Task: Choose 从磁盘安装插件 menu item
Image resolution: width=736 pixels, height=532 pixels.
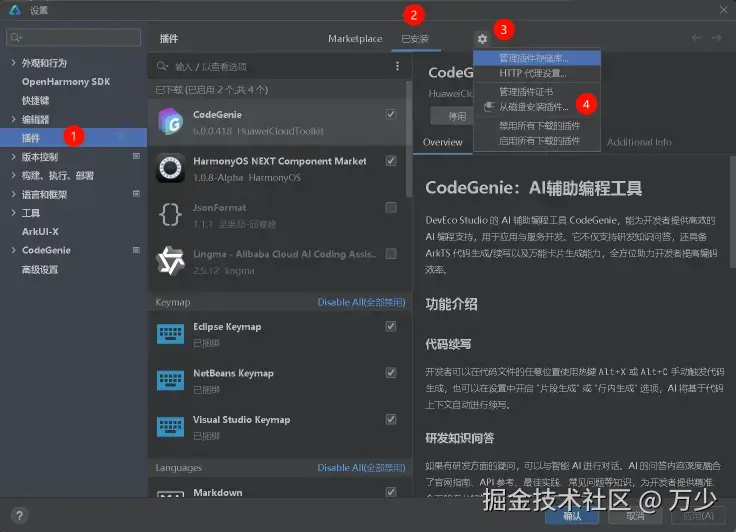Action: [537, 107]
